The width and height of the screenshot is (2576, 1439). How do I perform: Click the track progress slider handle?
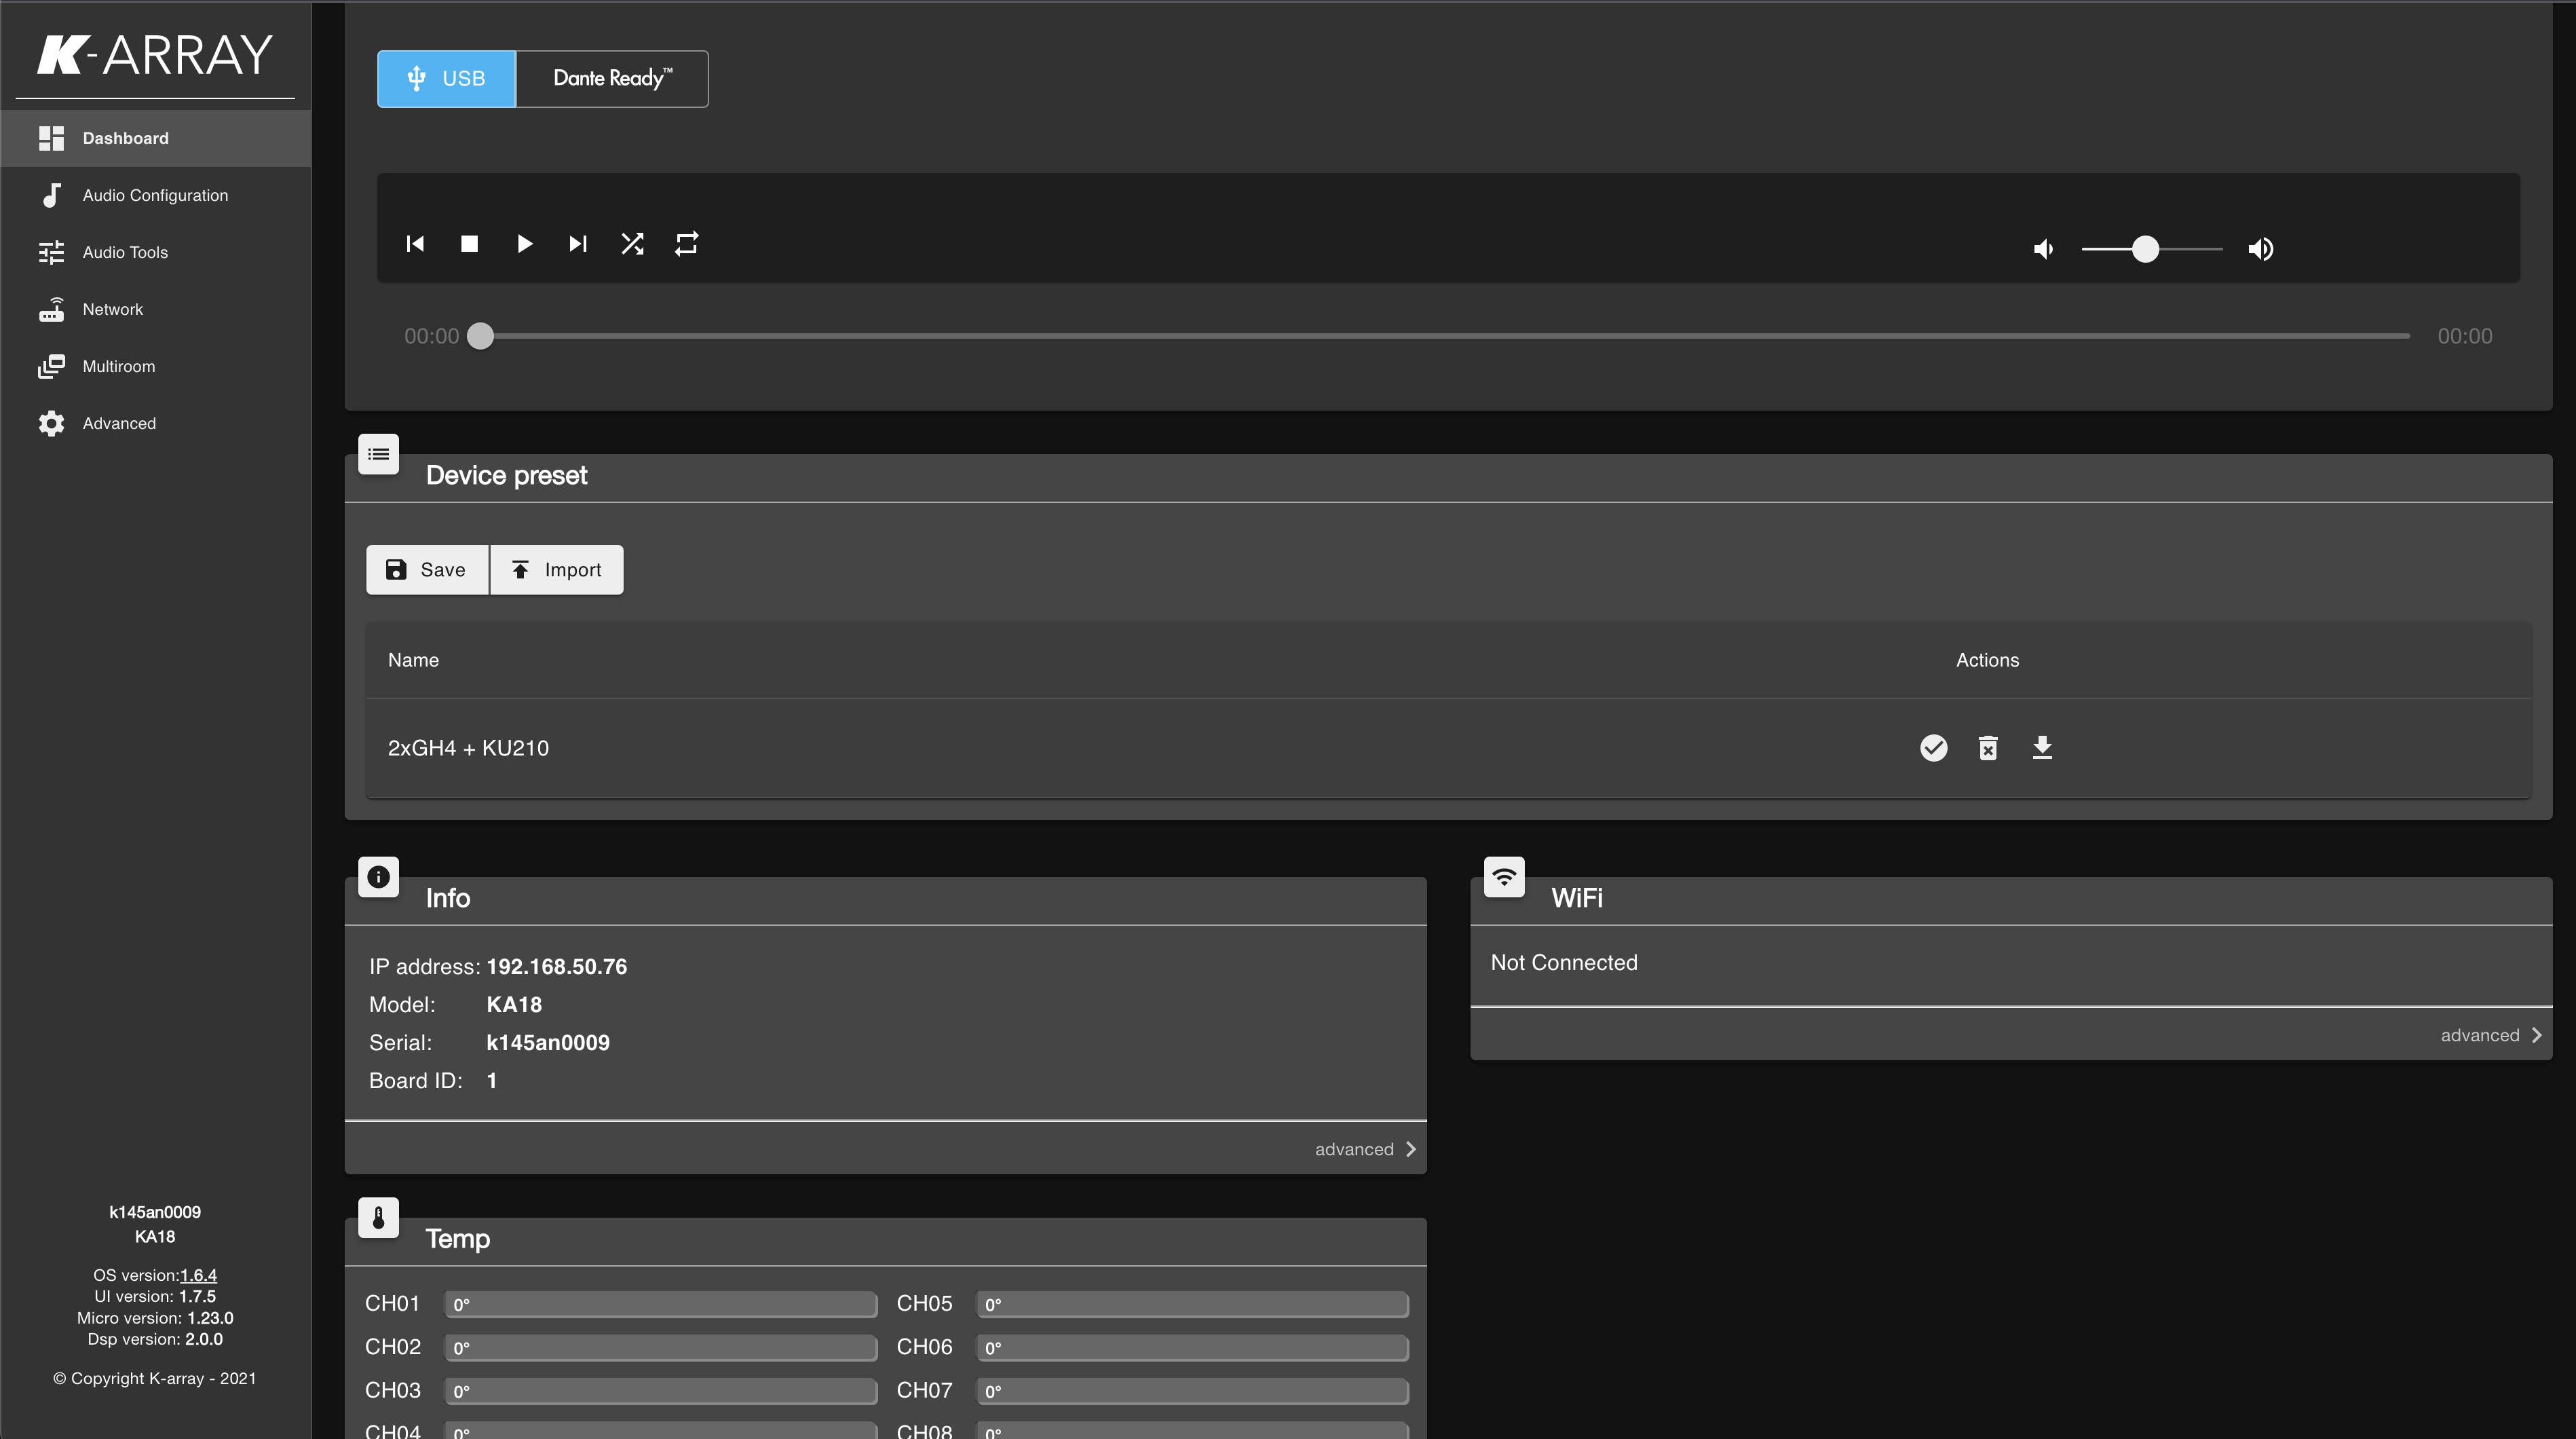click(481, 336)
